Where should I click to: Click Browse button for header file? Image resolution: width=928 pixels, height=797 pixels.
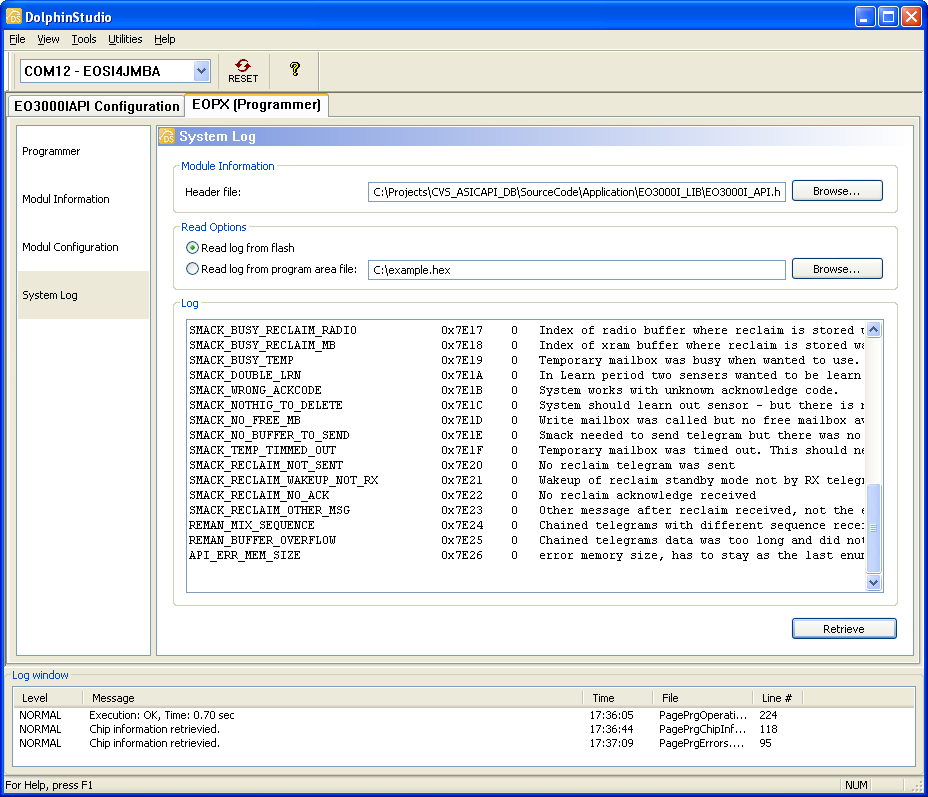tap(837, 191)
